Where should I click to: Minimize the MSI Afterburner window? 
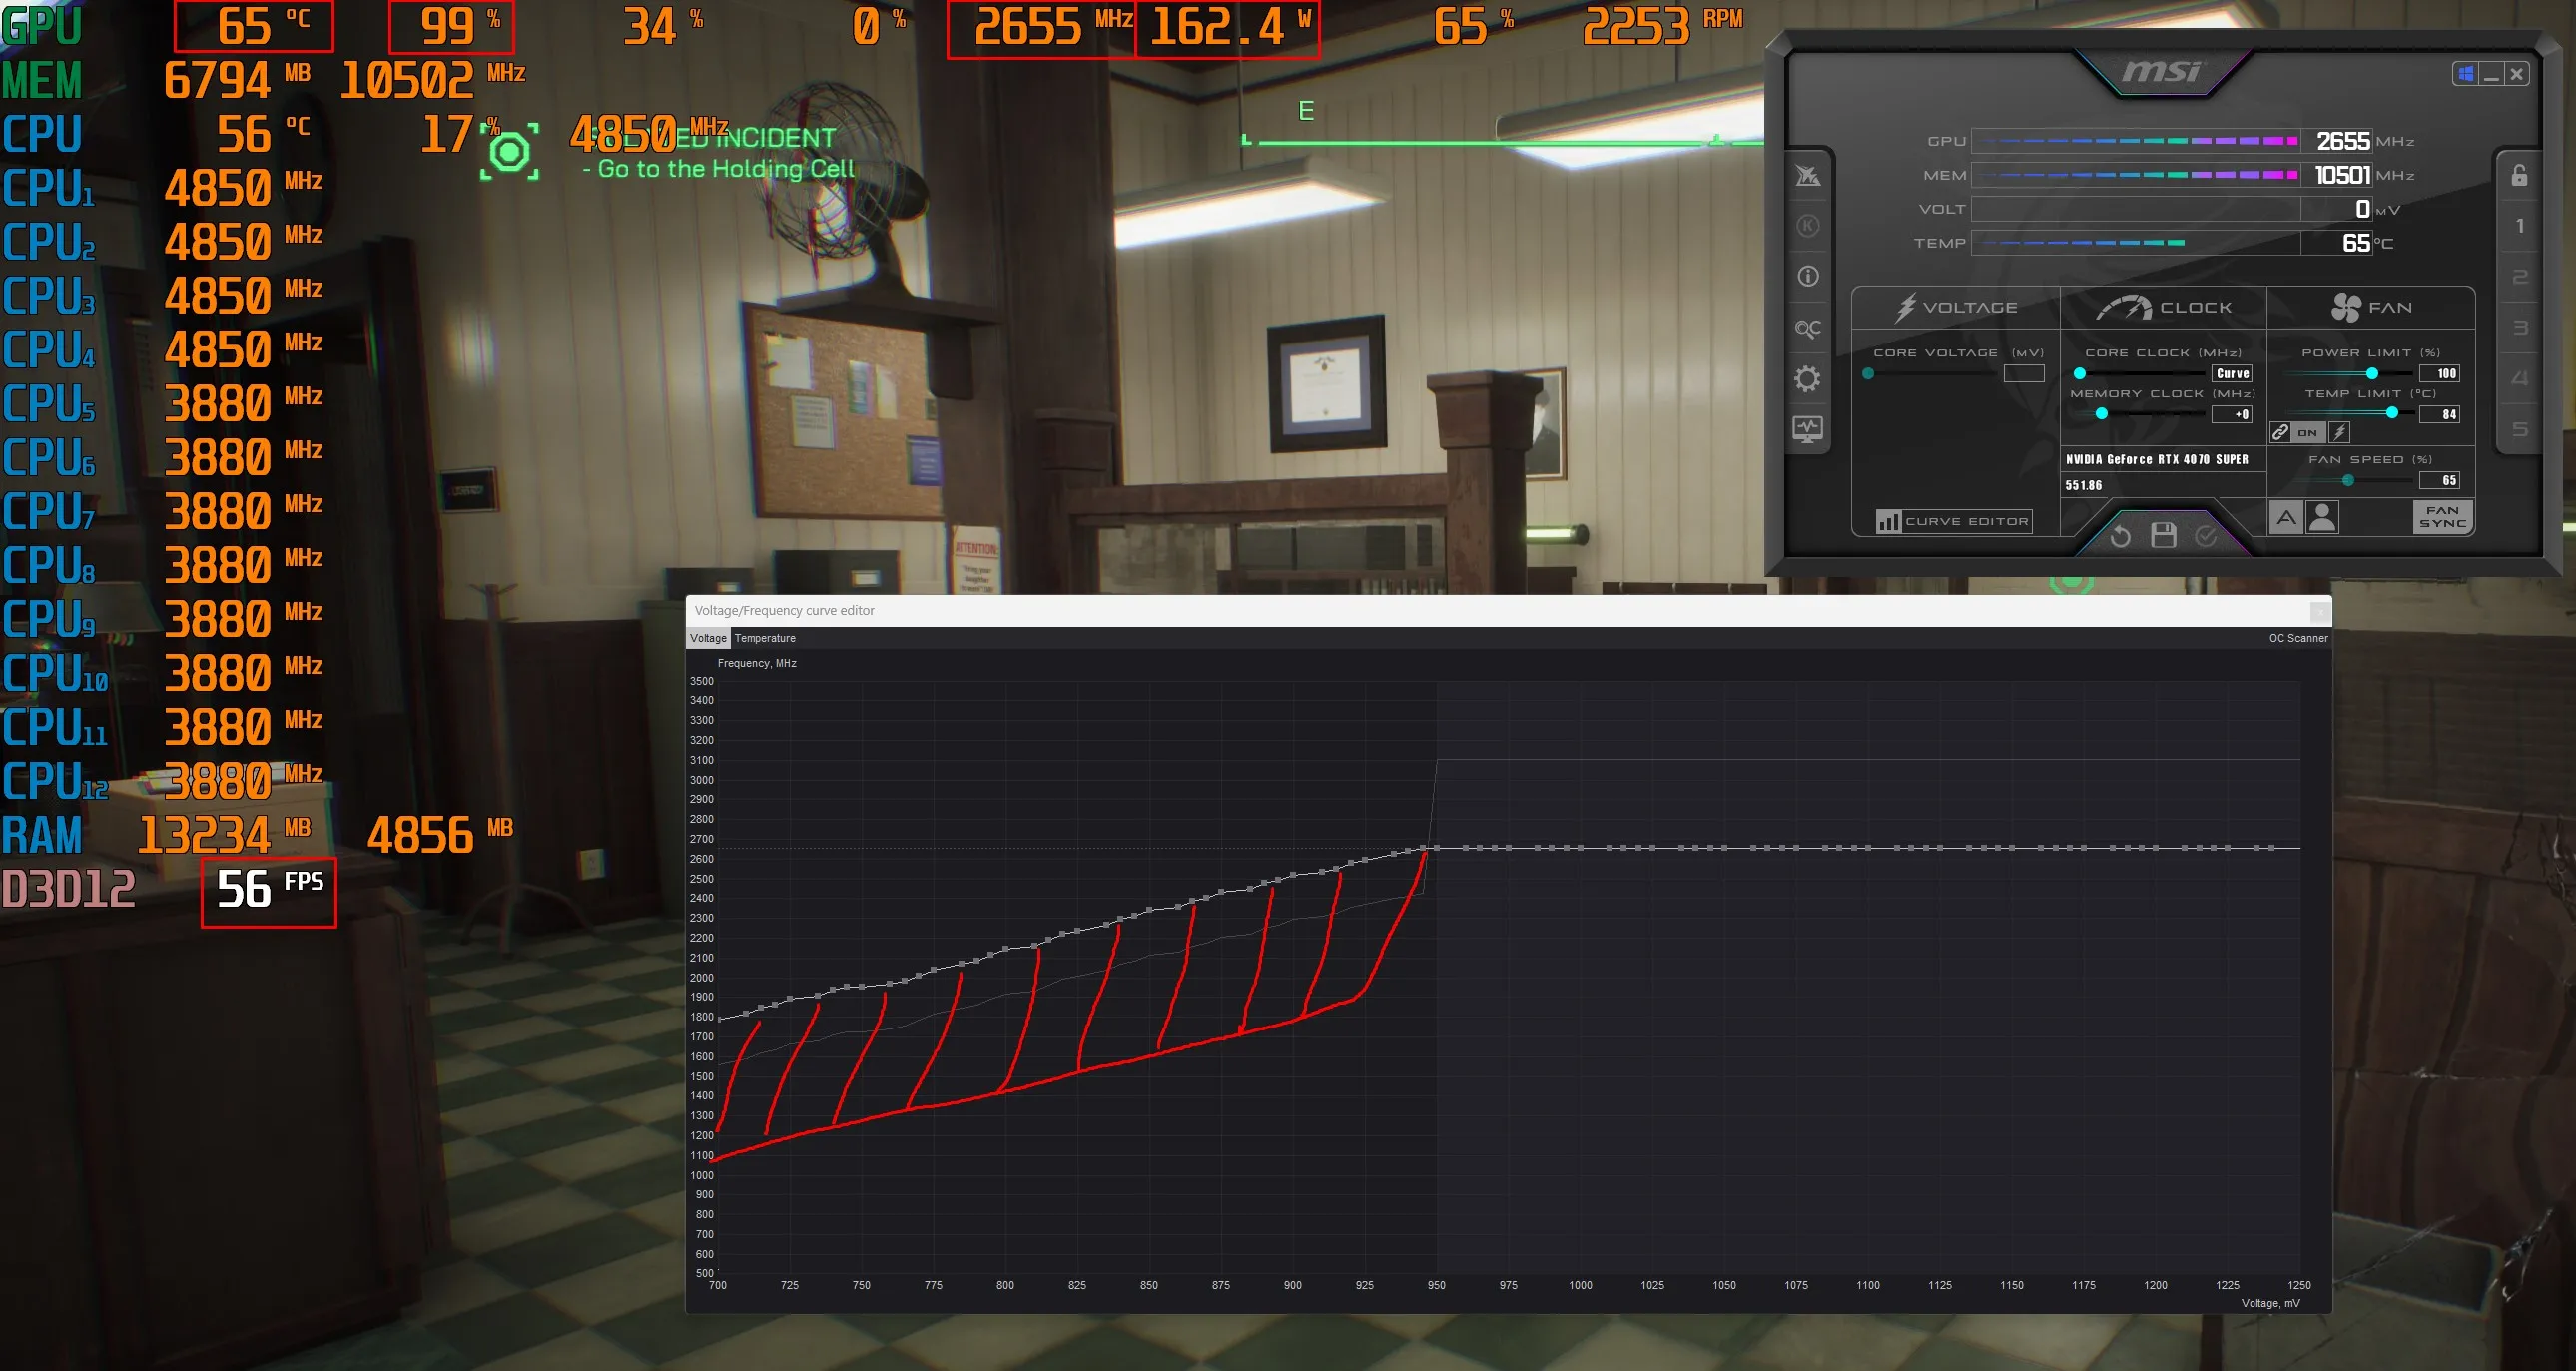click(2491, 74)
